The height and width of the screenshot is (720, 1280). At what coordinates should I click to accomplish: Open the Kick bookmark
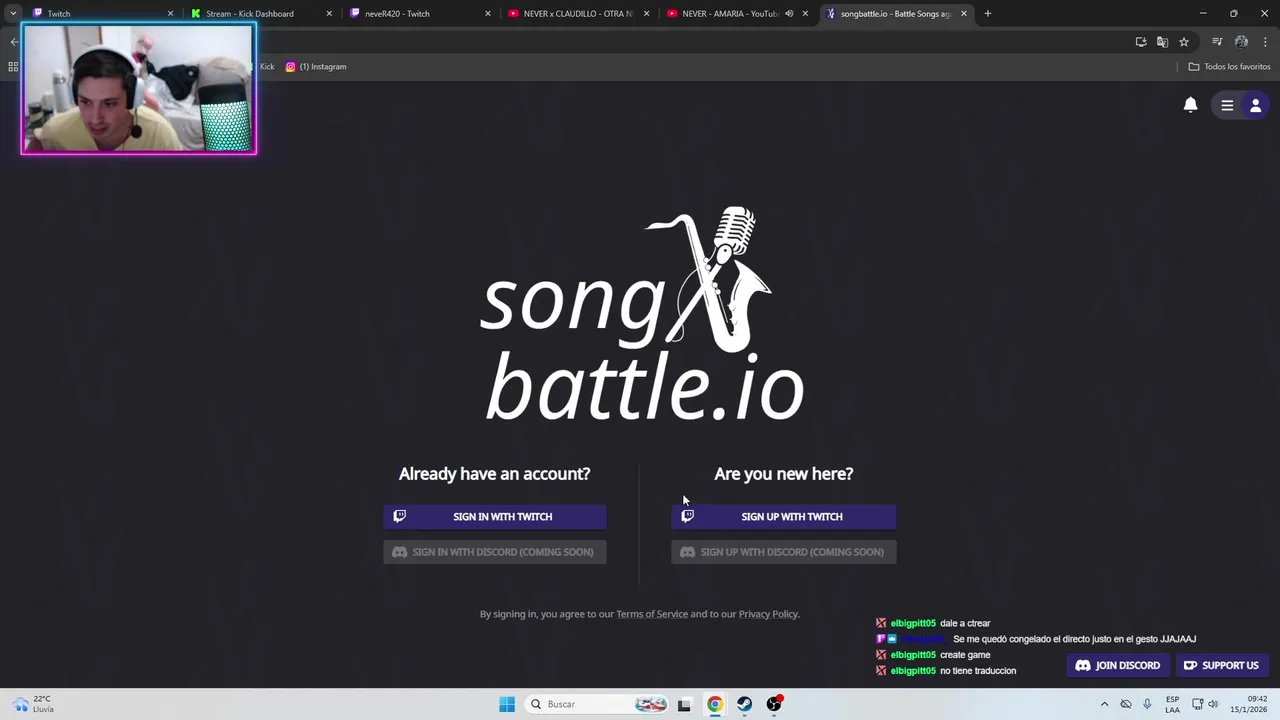point(266,67)
